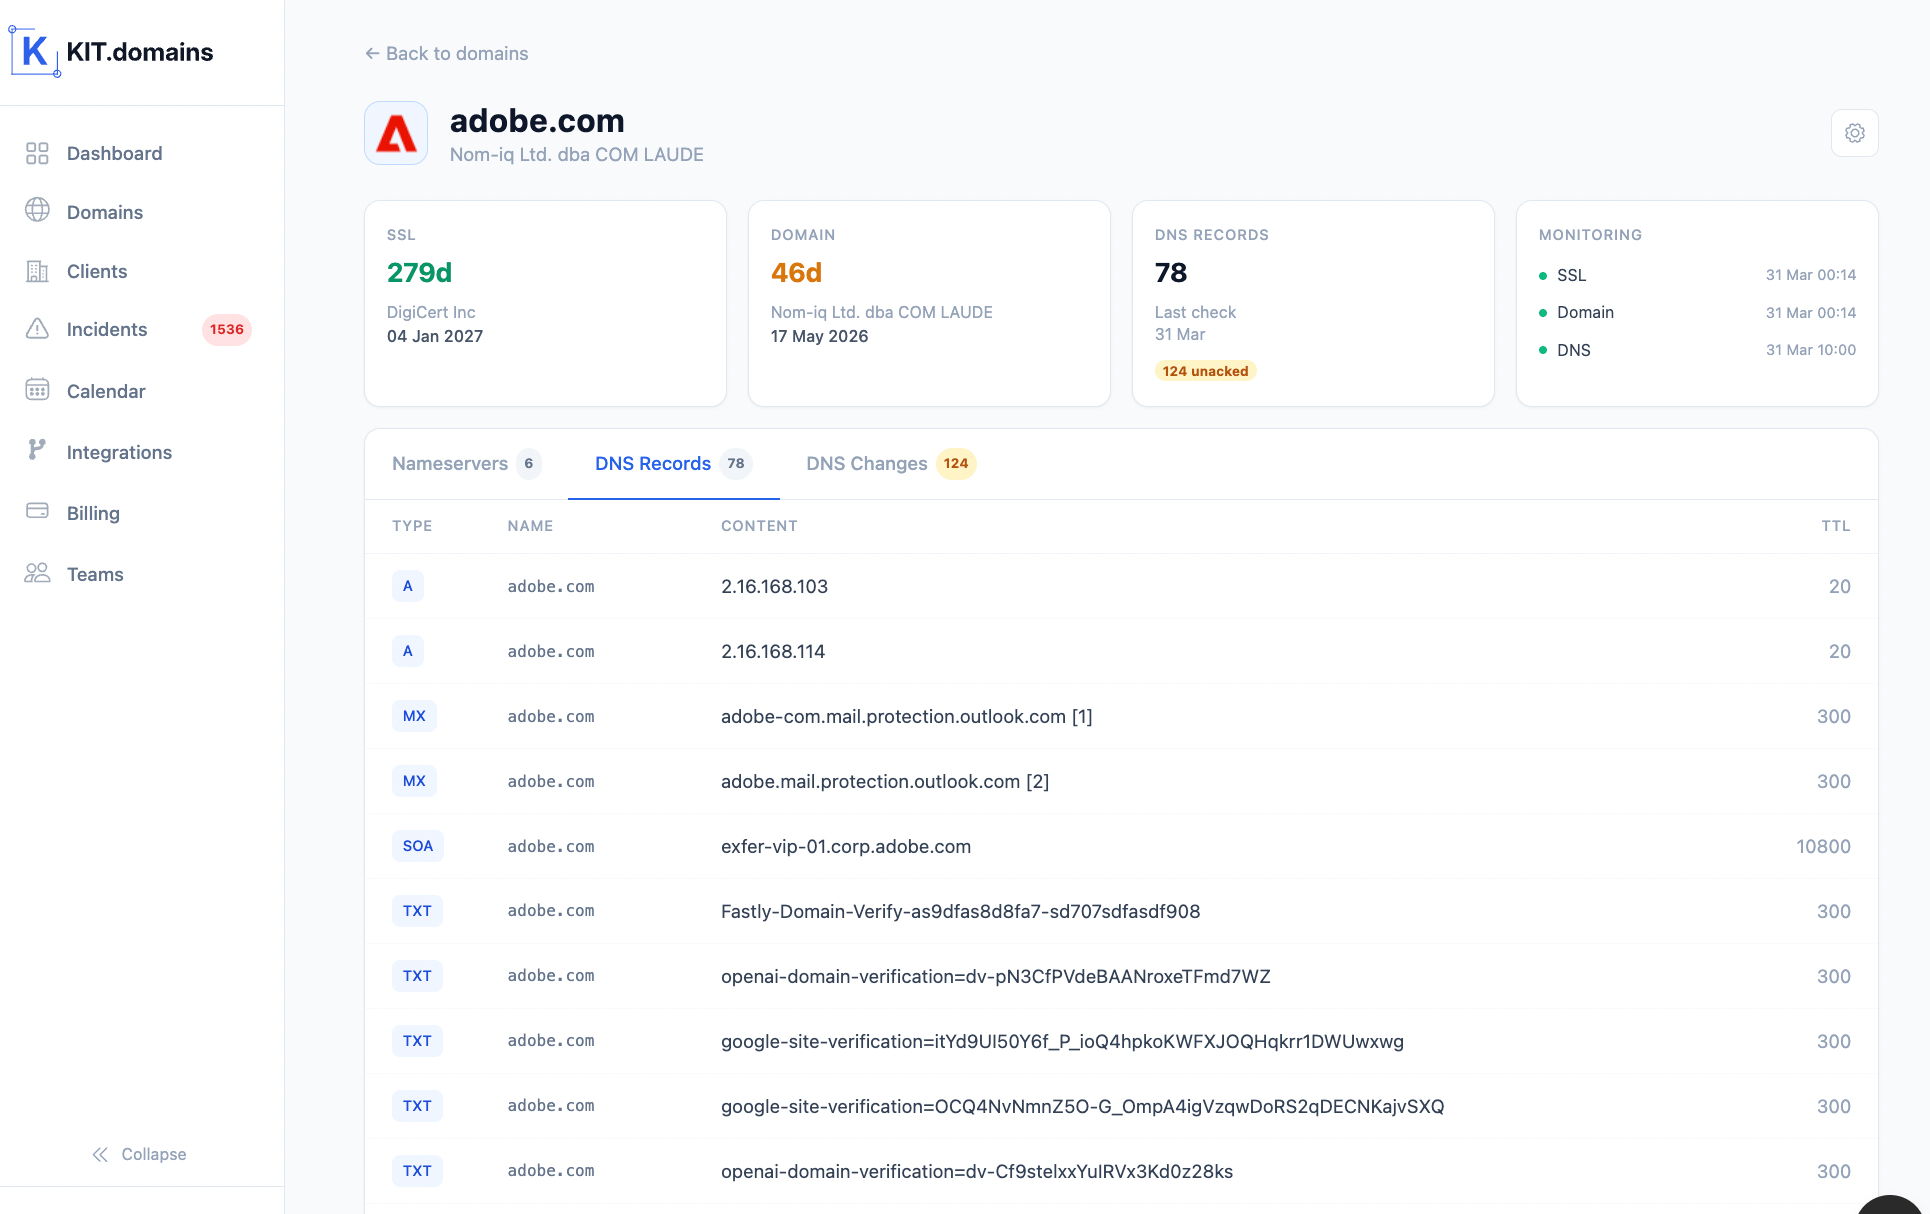
Task: Switch to the Nameservers tab
Action: (x=466, y=463)
